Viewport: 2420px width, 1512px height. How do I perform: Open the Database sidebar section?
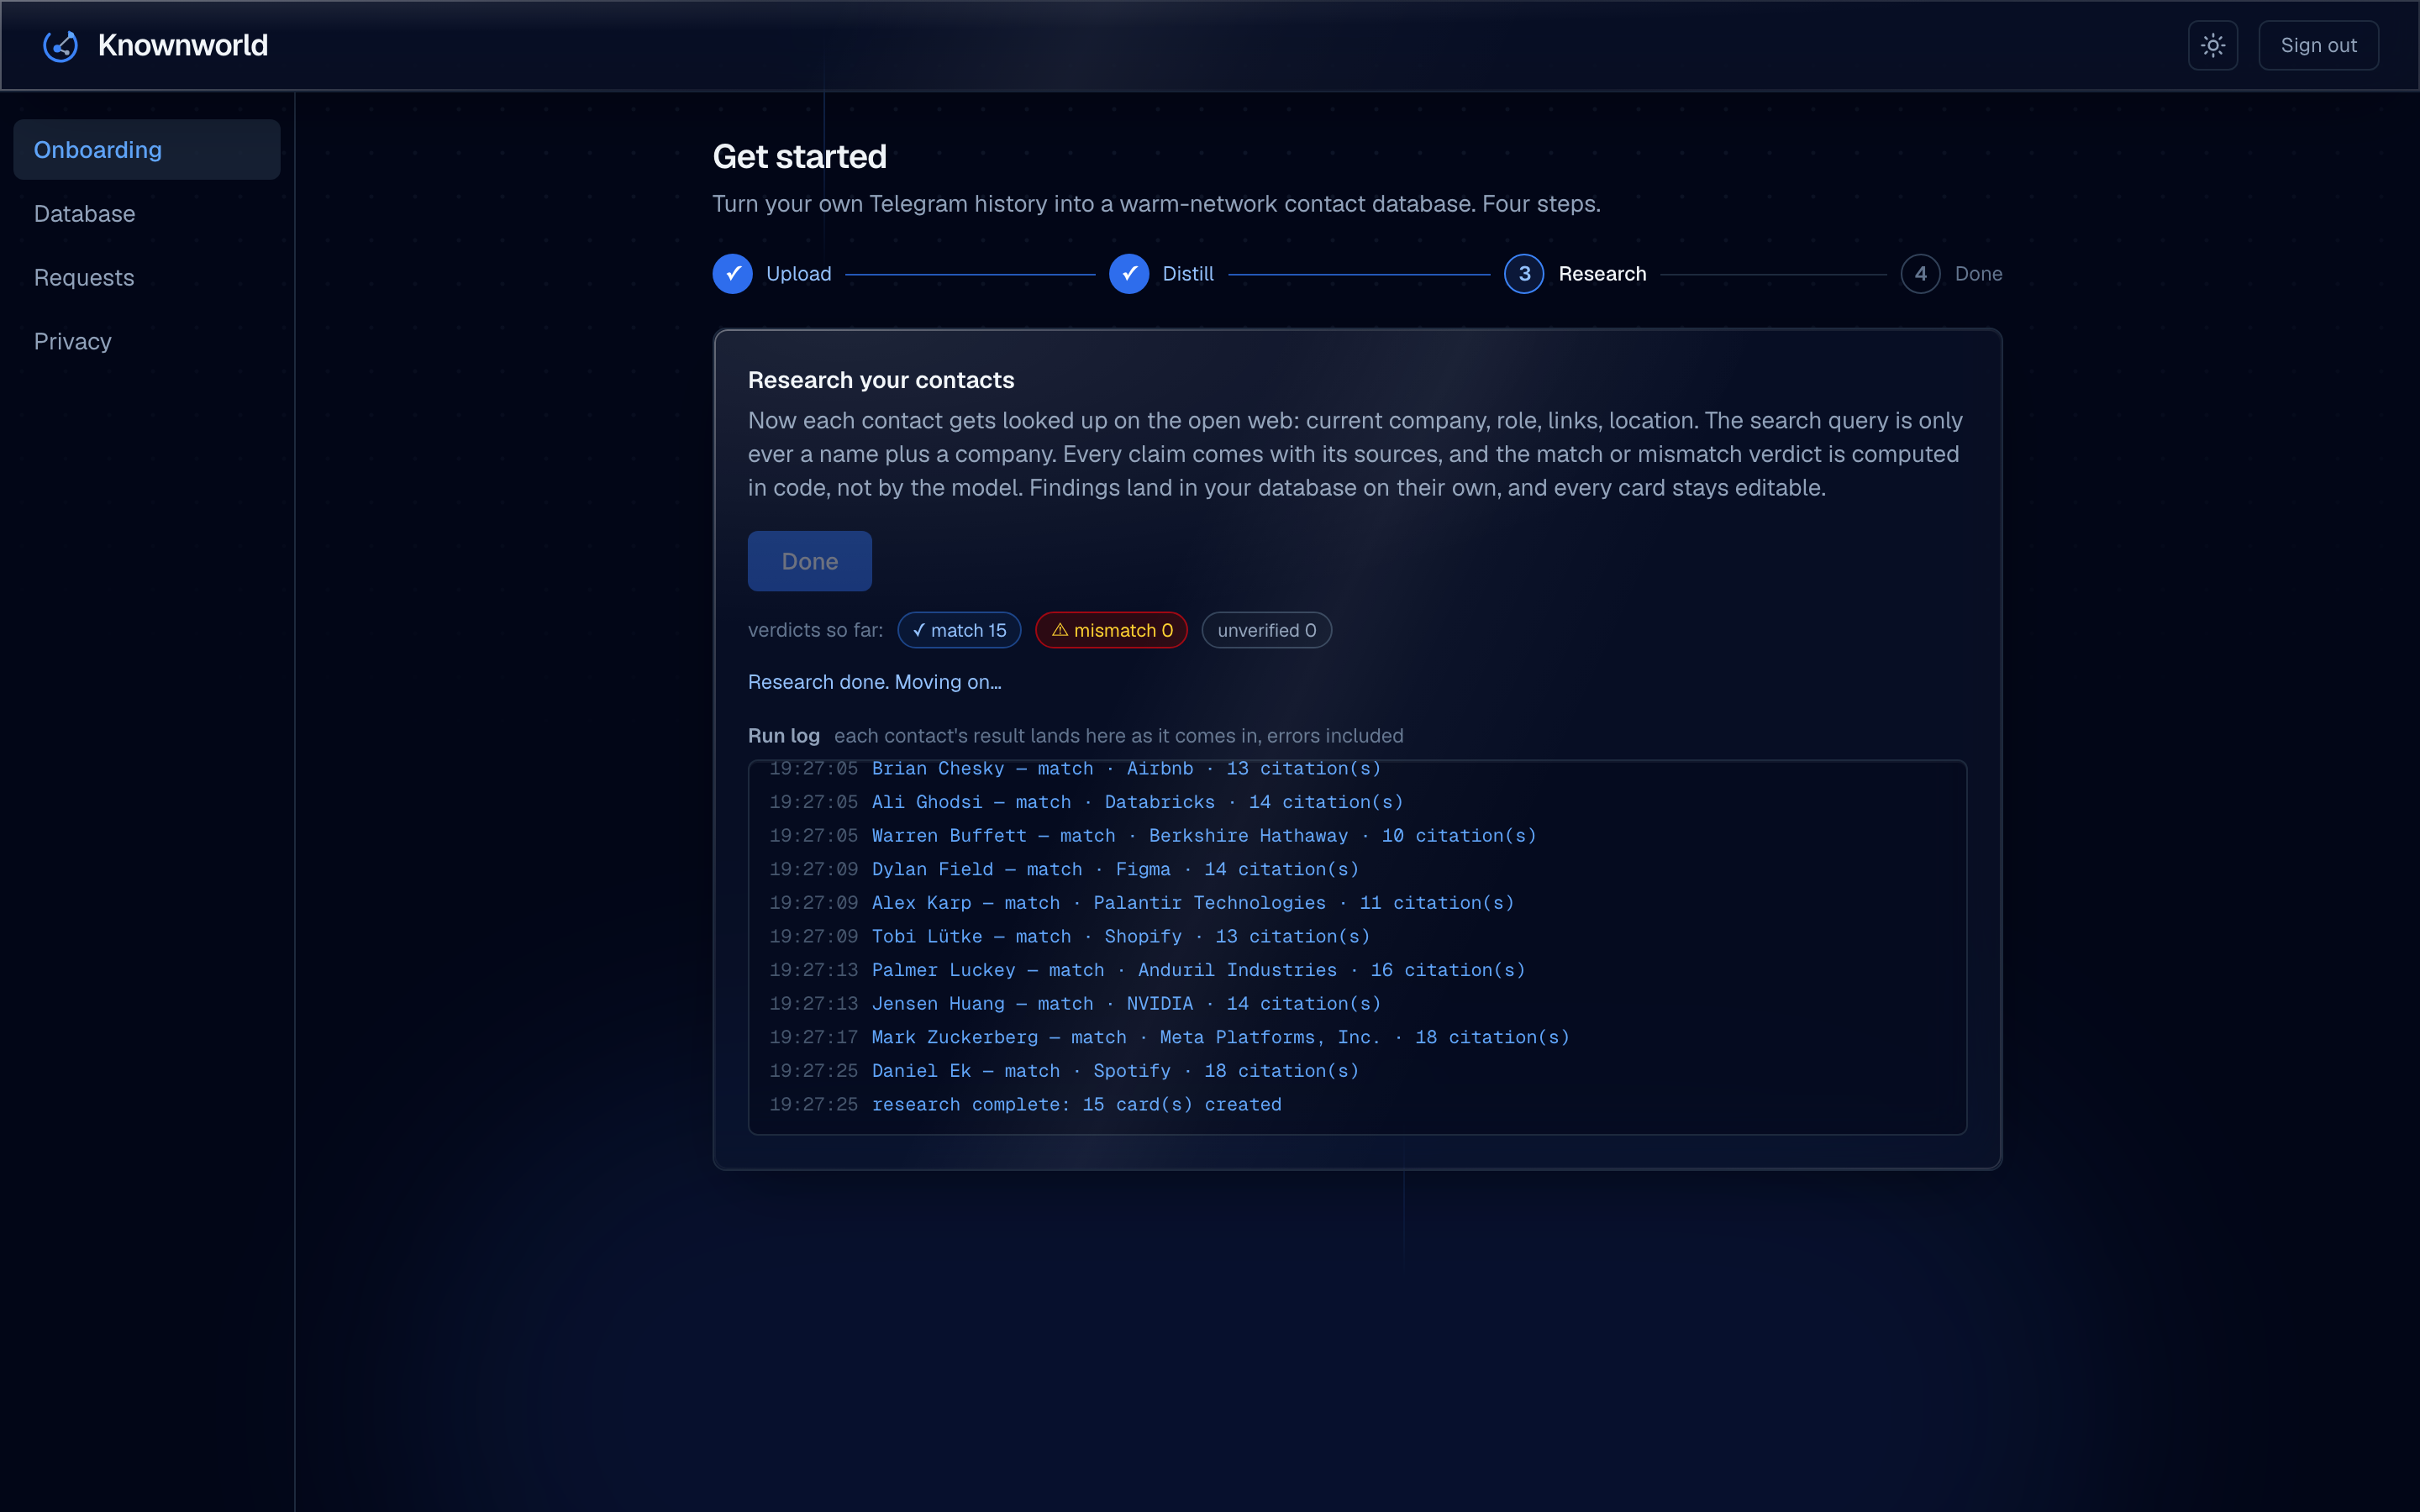point(147,214)
